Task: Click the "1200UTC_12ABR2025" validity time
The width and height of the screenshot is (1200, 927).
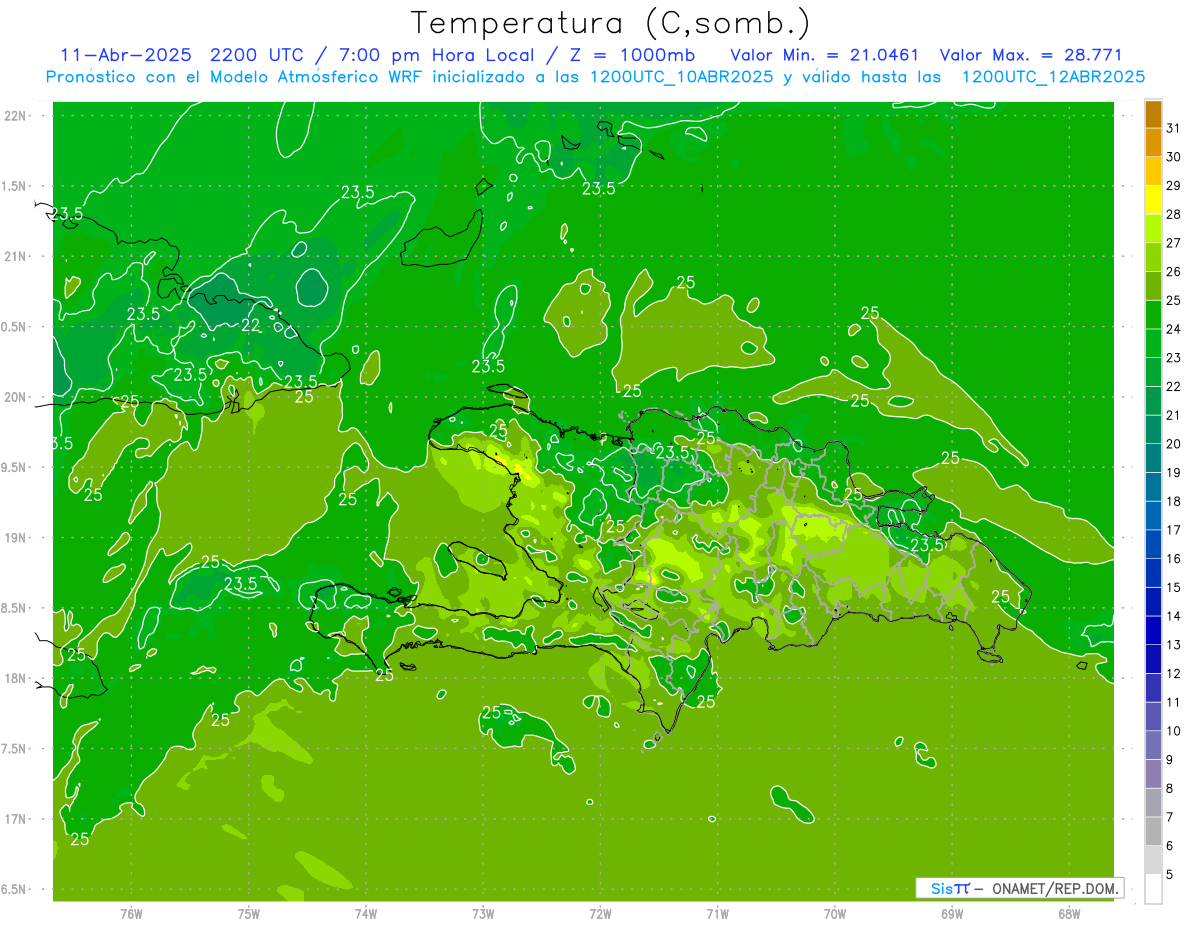Action: point(1053,77)
